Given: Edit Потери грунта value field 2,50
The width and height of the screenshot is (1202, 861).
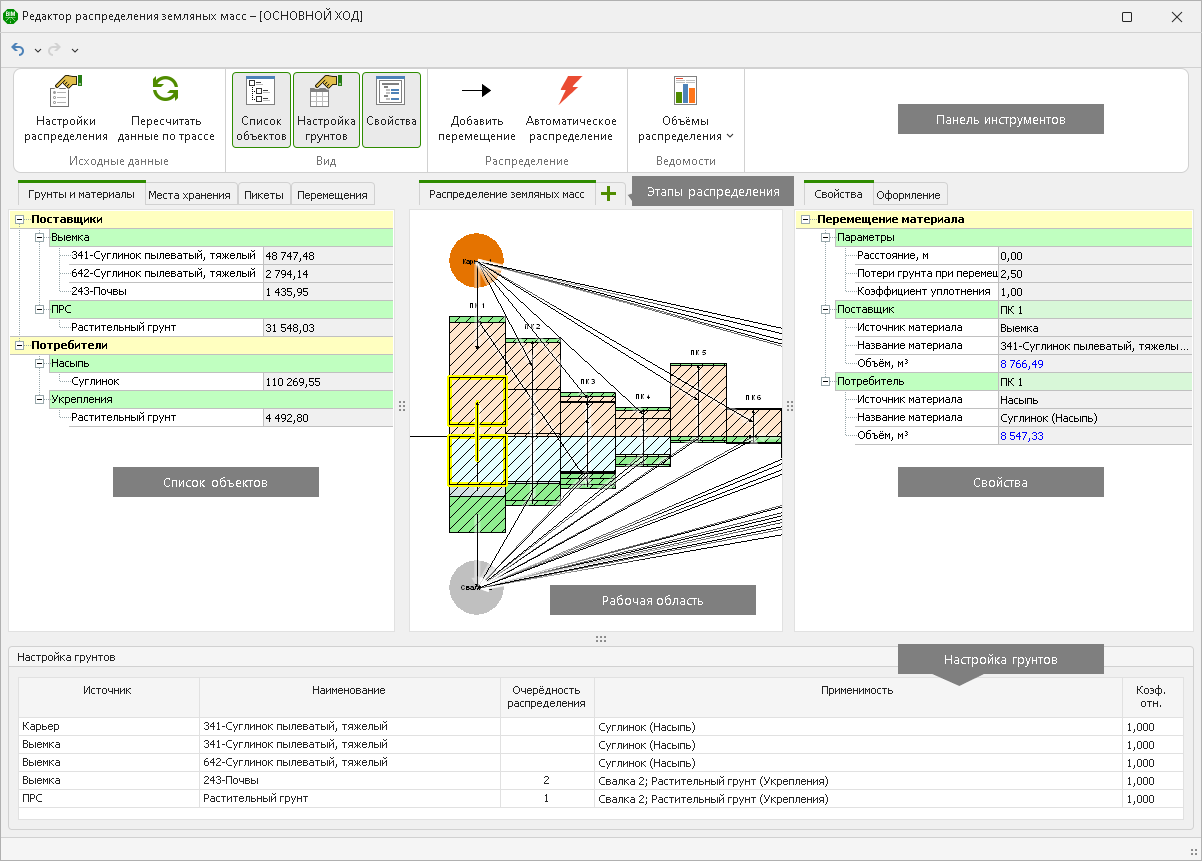Looking at the screenshot, I should pyautogui.click(x=1094, y=273).
